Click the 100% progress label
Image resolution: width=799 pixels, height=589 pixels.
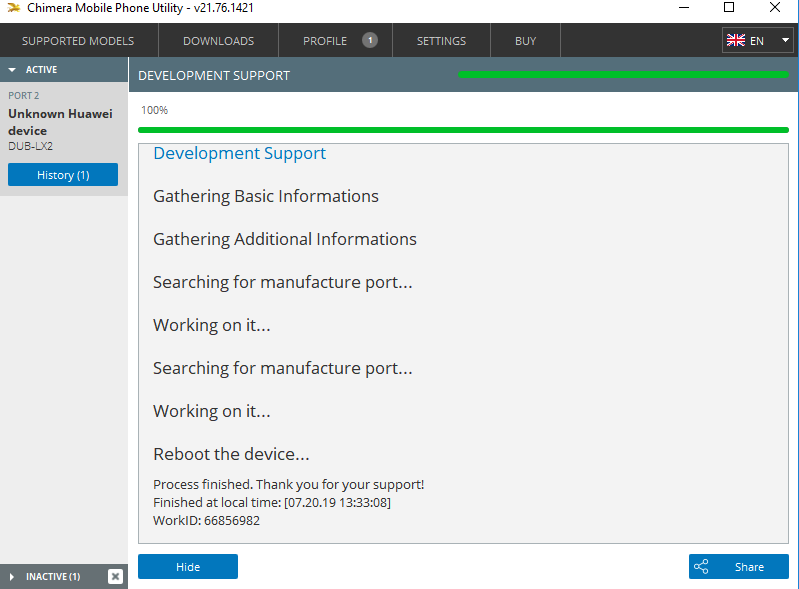pyautogui.click(x=154, y=110)
